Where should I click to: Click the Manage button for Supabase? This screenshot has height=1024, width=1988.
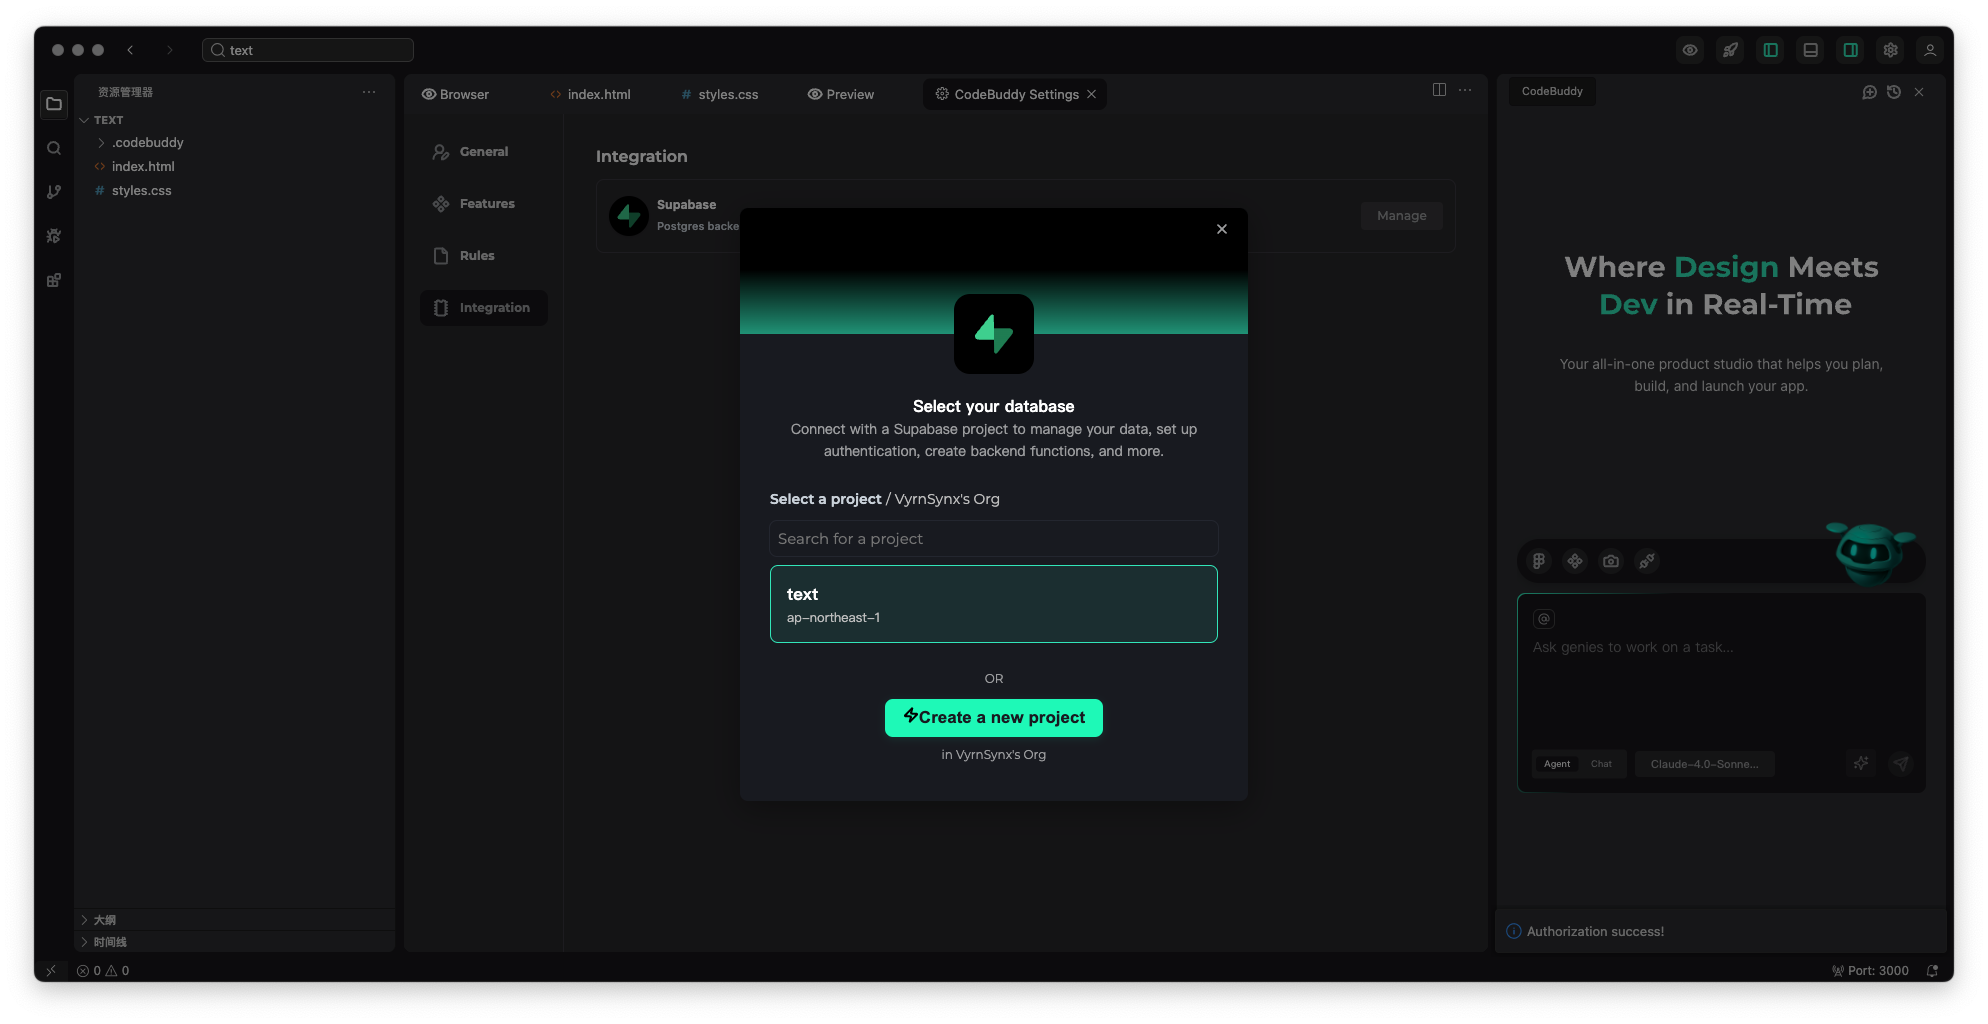[1402, 216]
